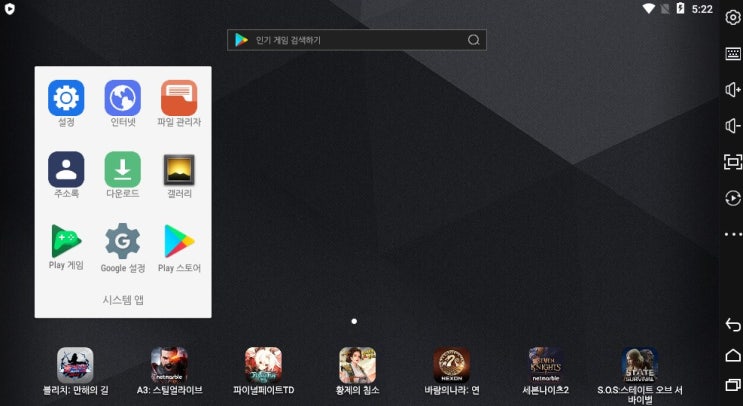Screen dimensions: 743x406
Task: Click the Google Play logo in search bar
Action: click(241, 40)
